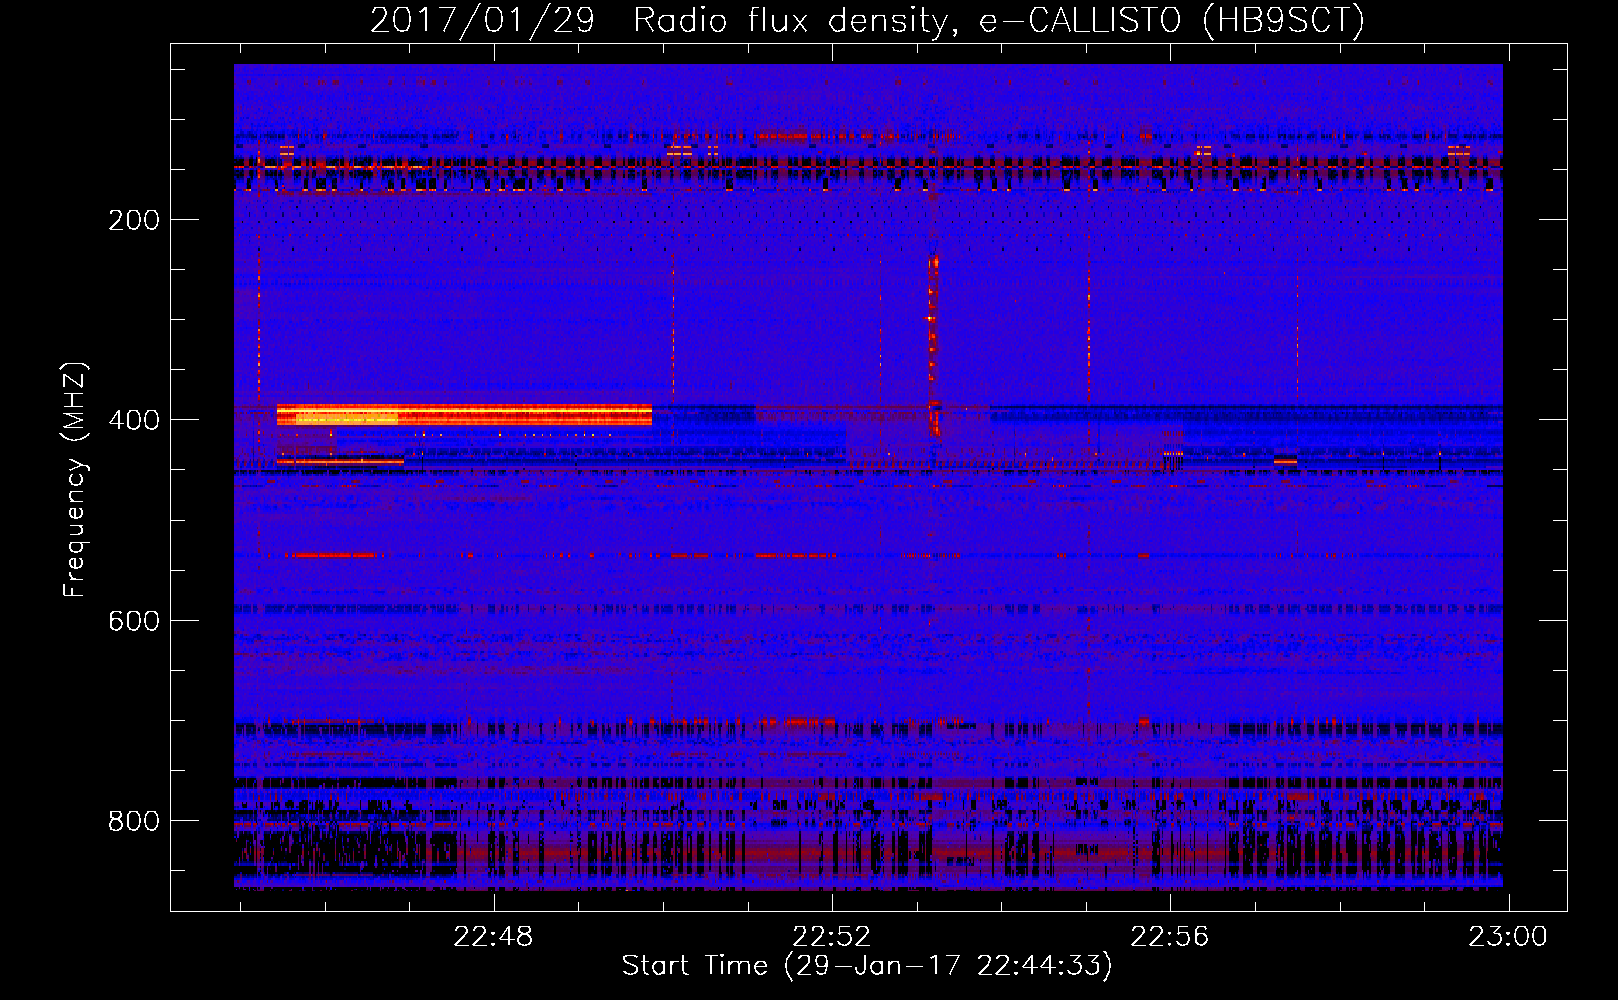Click the 800 frequency tick label
Image resolution: width=1618 pixels, height=1000 pixels.
133,821
